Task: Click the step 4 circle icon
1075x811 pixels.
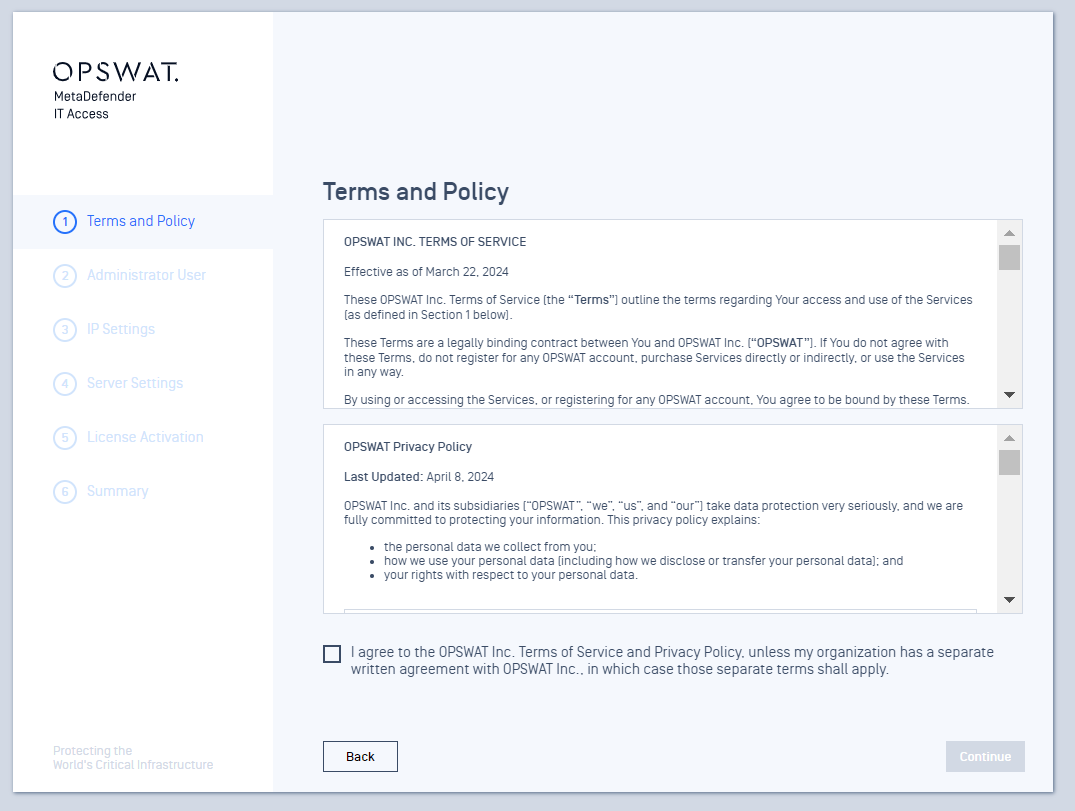Action: click(x=65, y=383)
